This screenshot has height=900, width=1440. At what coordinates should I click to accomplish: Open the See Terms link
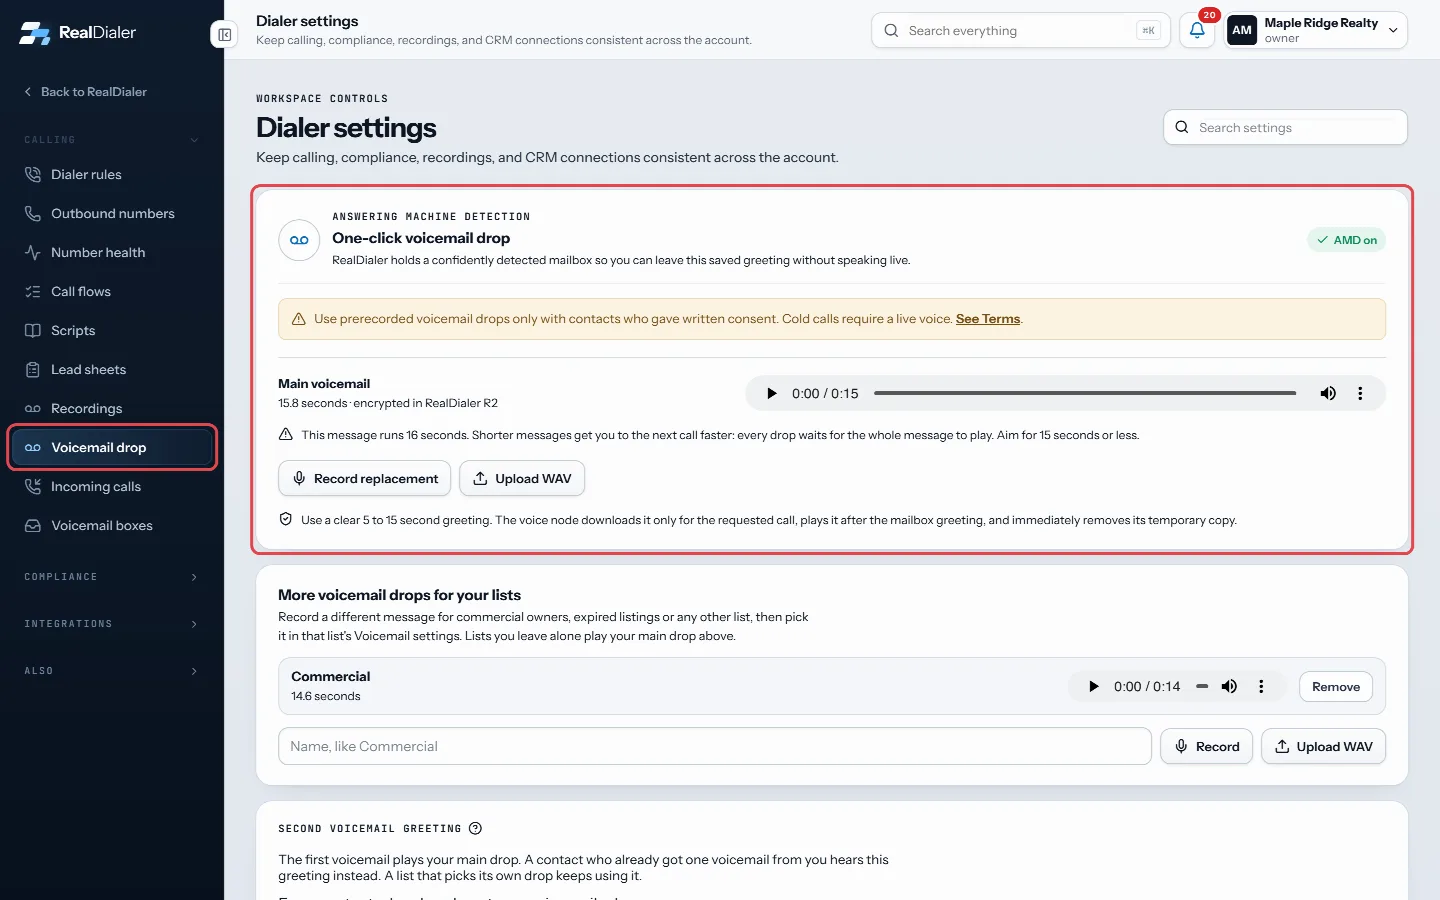point(988,319)
